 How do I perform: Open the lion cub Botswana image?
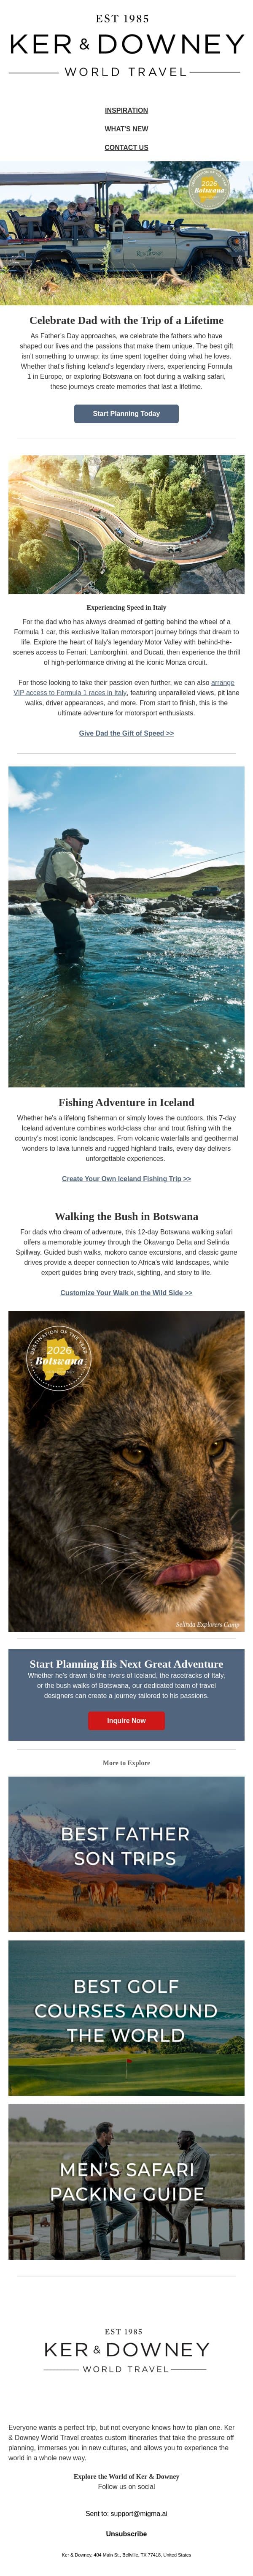point(126,1471)
